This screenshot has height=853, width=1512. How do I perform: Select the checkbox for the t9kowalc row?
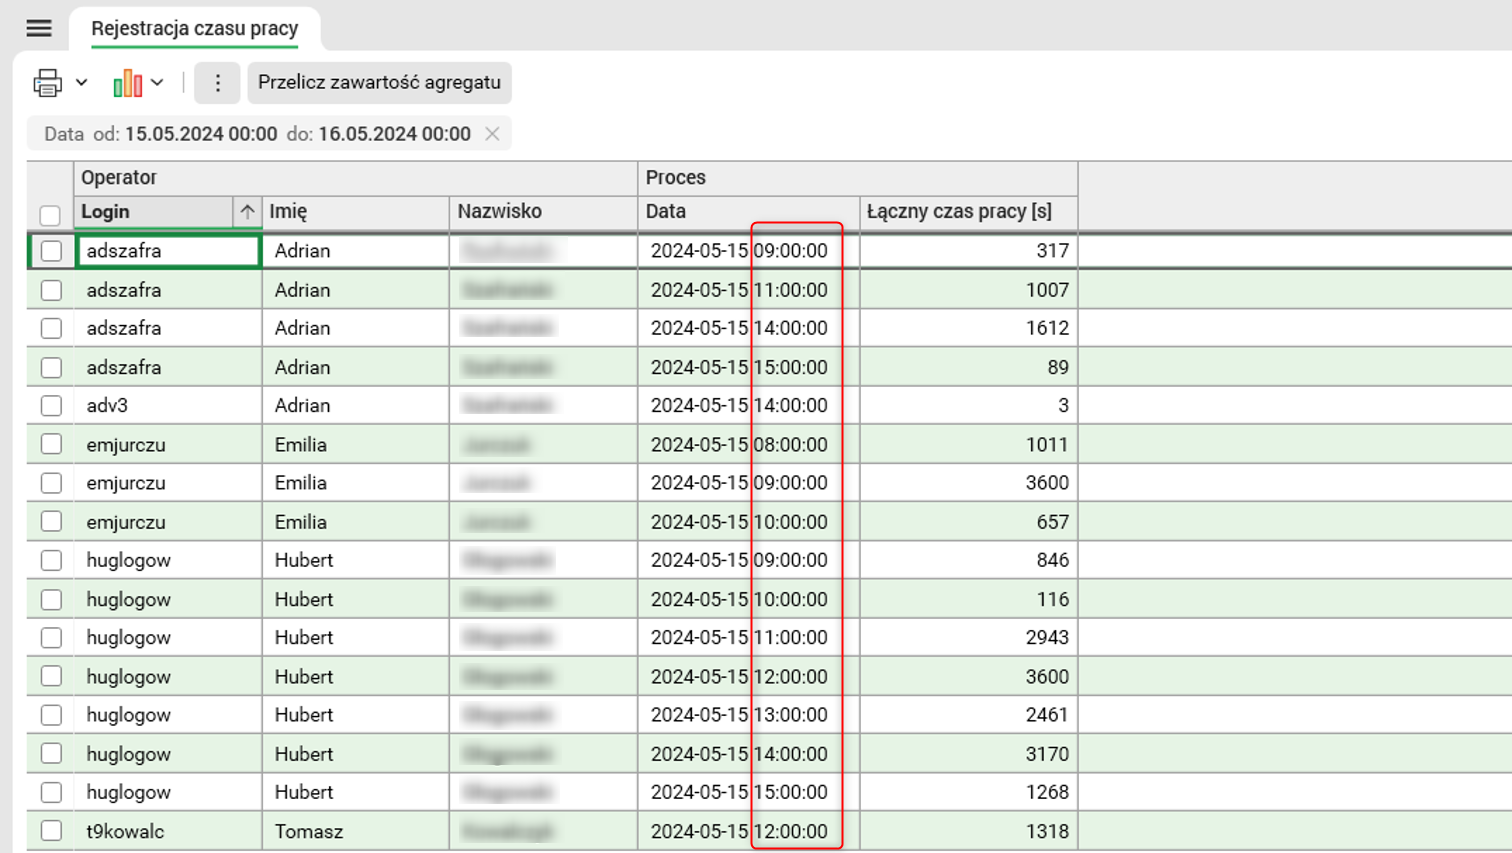pos(51,831)
